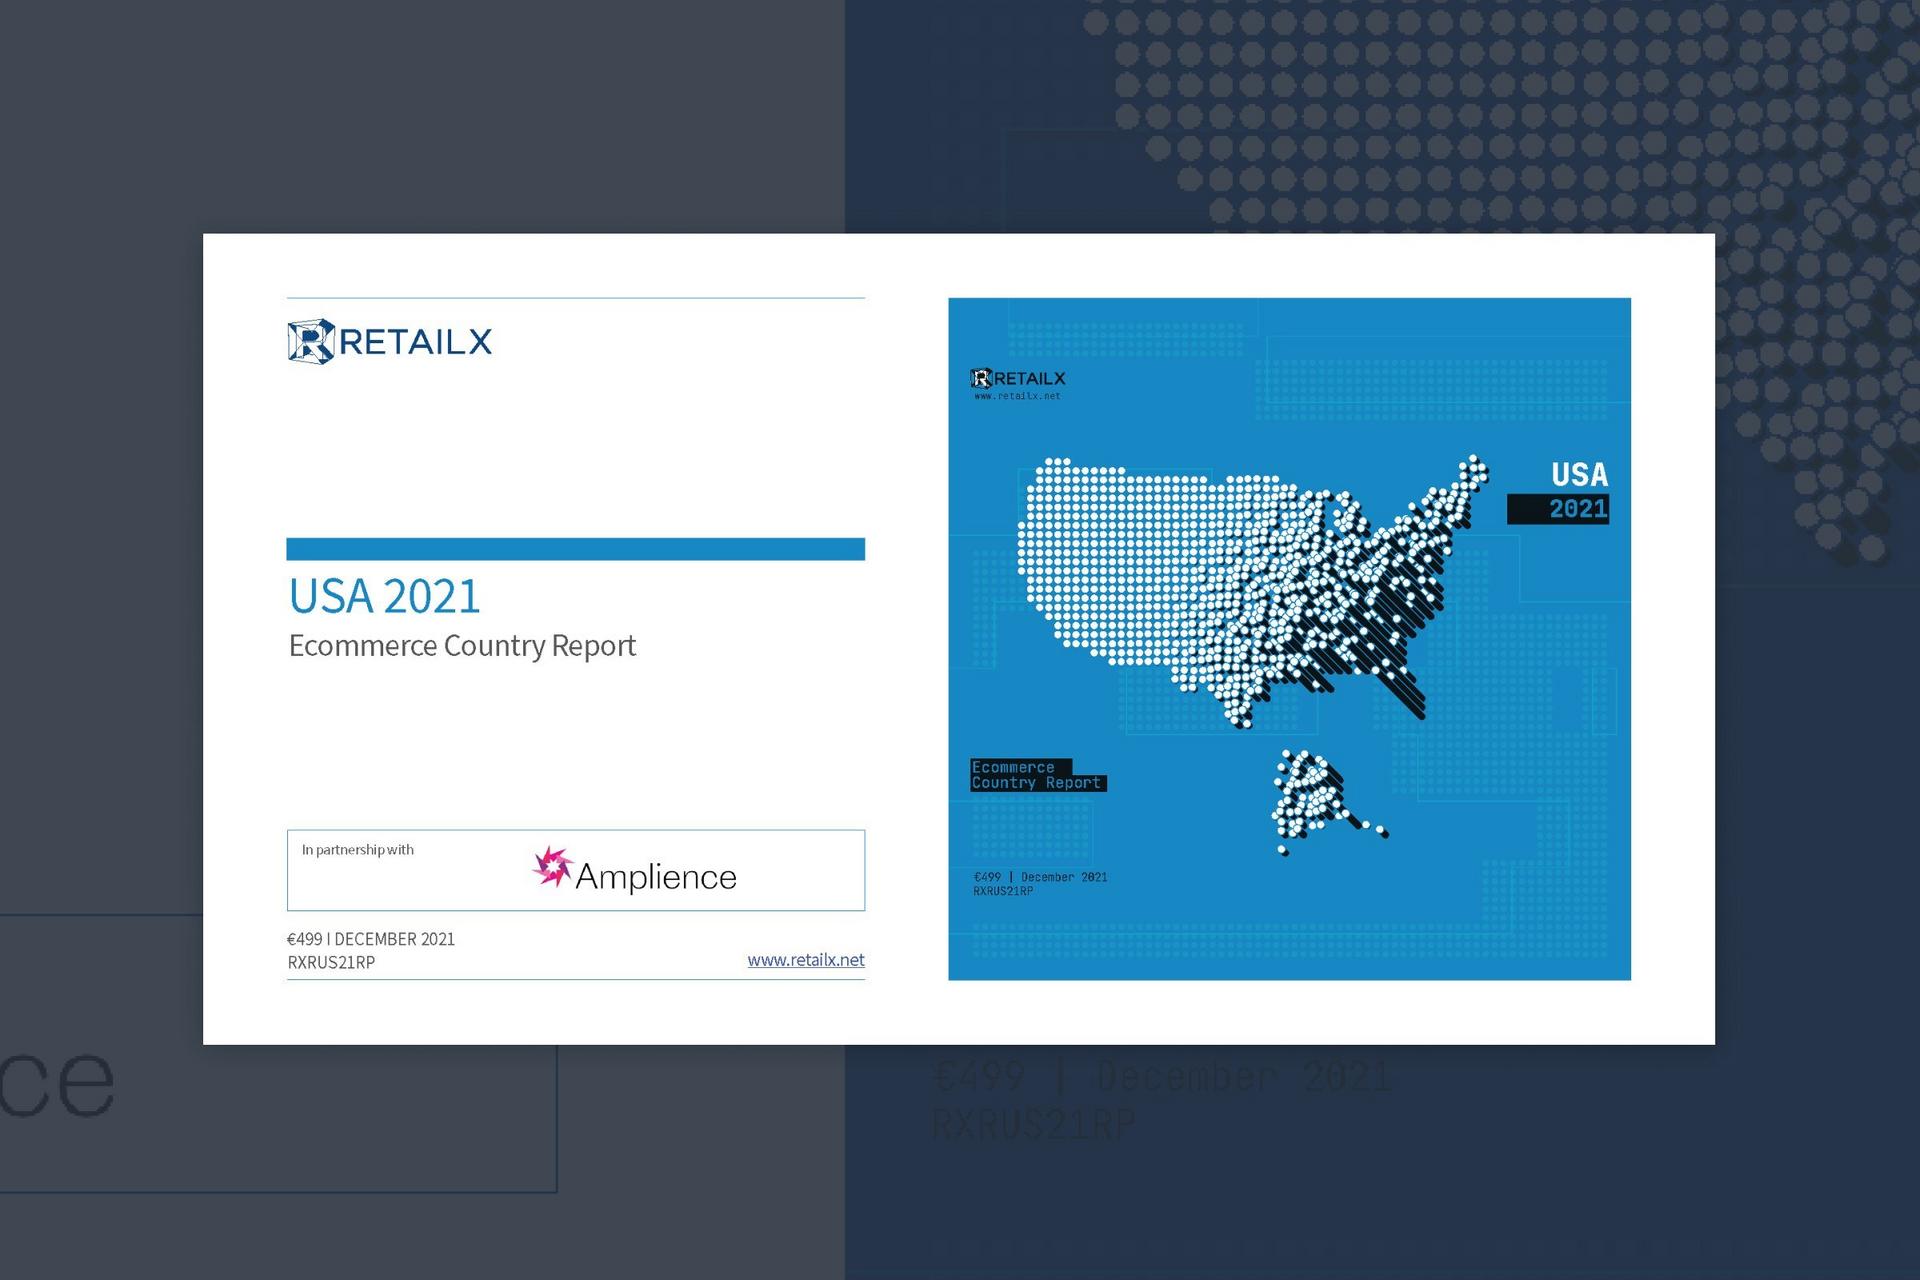This screenshot has width=1920, height=1280.
Task: Click the '2021' black label on the cover
Action: [x=1558, y=509]
